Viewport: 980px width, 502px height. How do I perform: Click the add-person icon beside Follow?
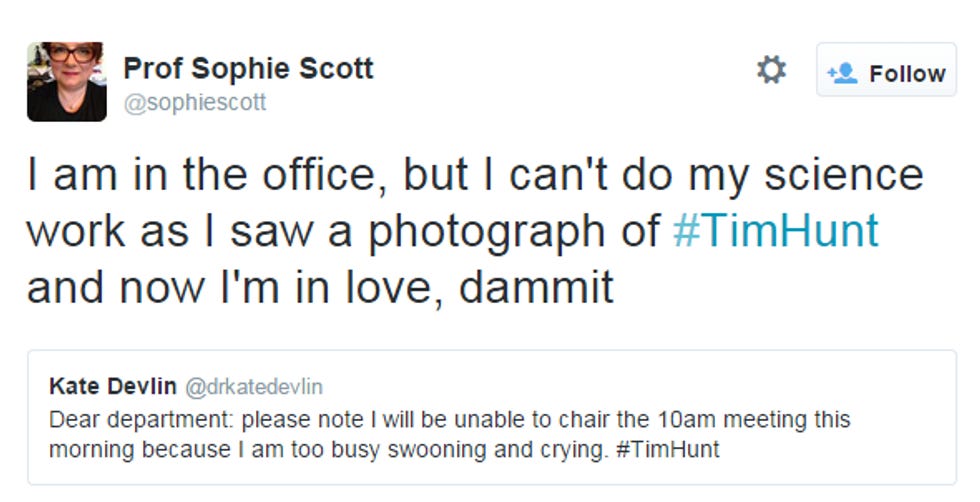click(842, 73)
